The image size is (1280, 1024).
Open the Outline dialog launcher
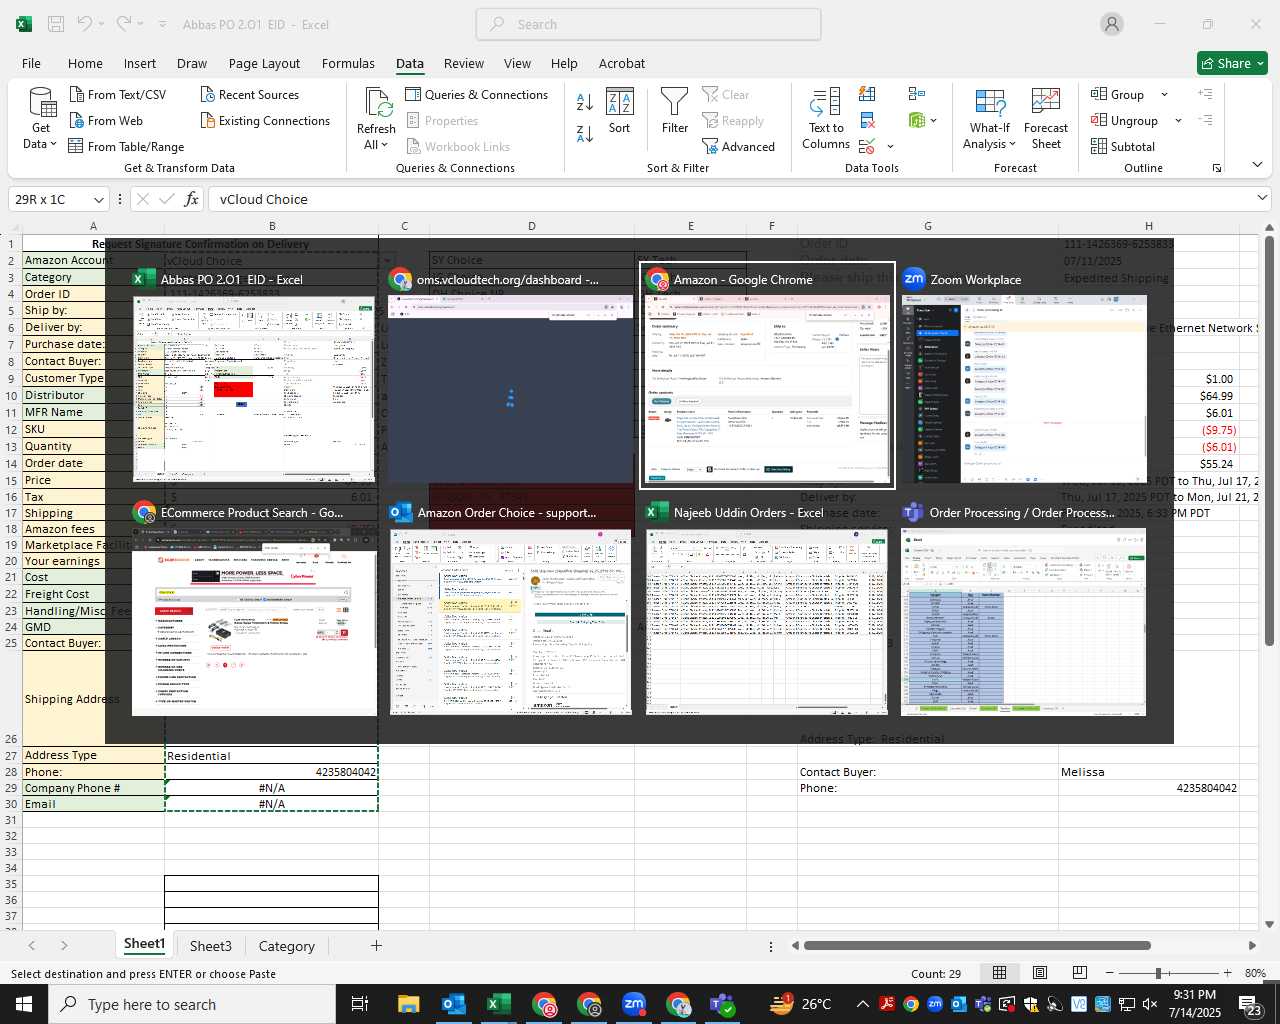1217,168
